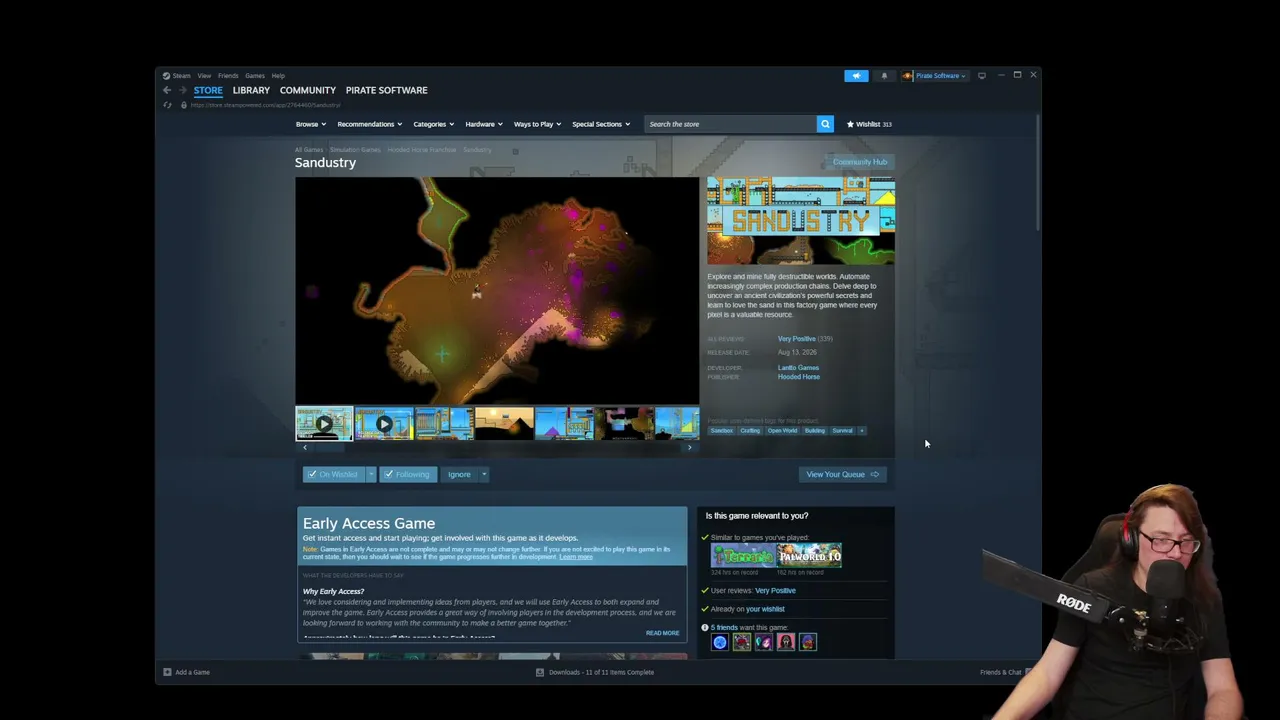Click READ MORE in Early Access box

pyautogui.click(x=662, y=633)
